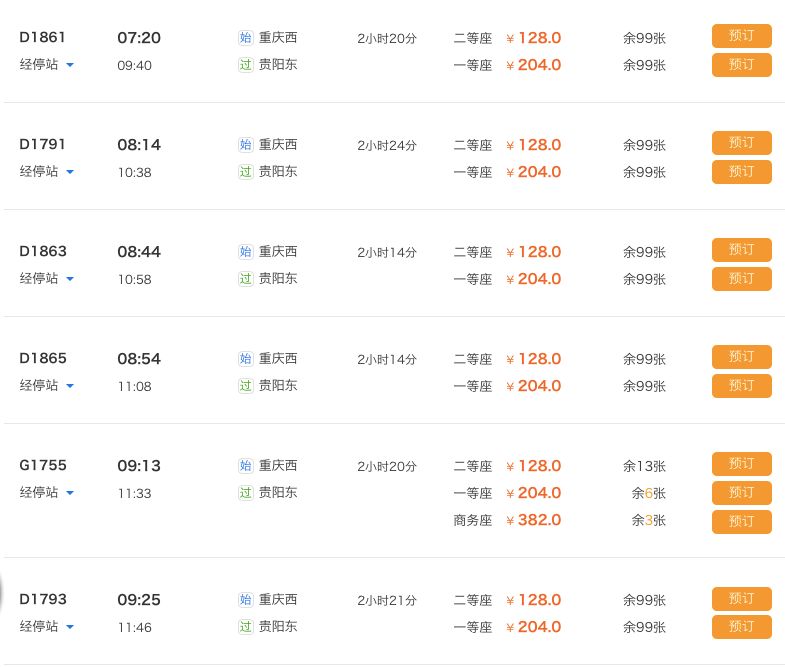Click the 过 pass-through icon for D1791
This screenshot has width=785, height=667.
tap(246, 172)
